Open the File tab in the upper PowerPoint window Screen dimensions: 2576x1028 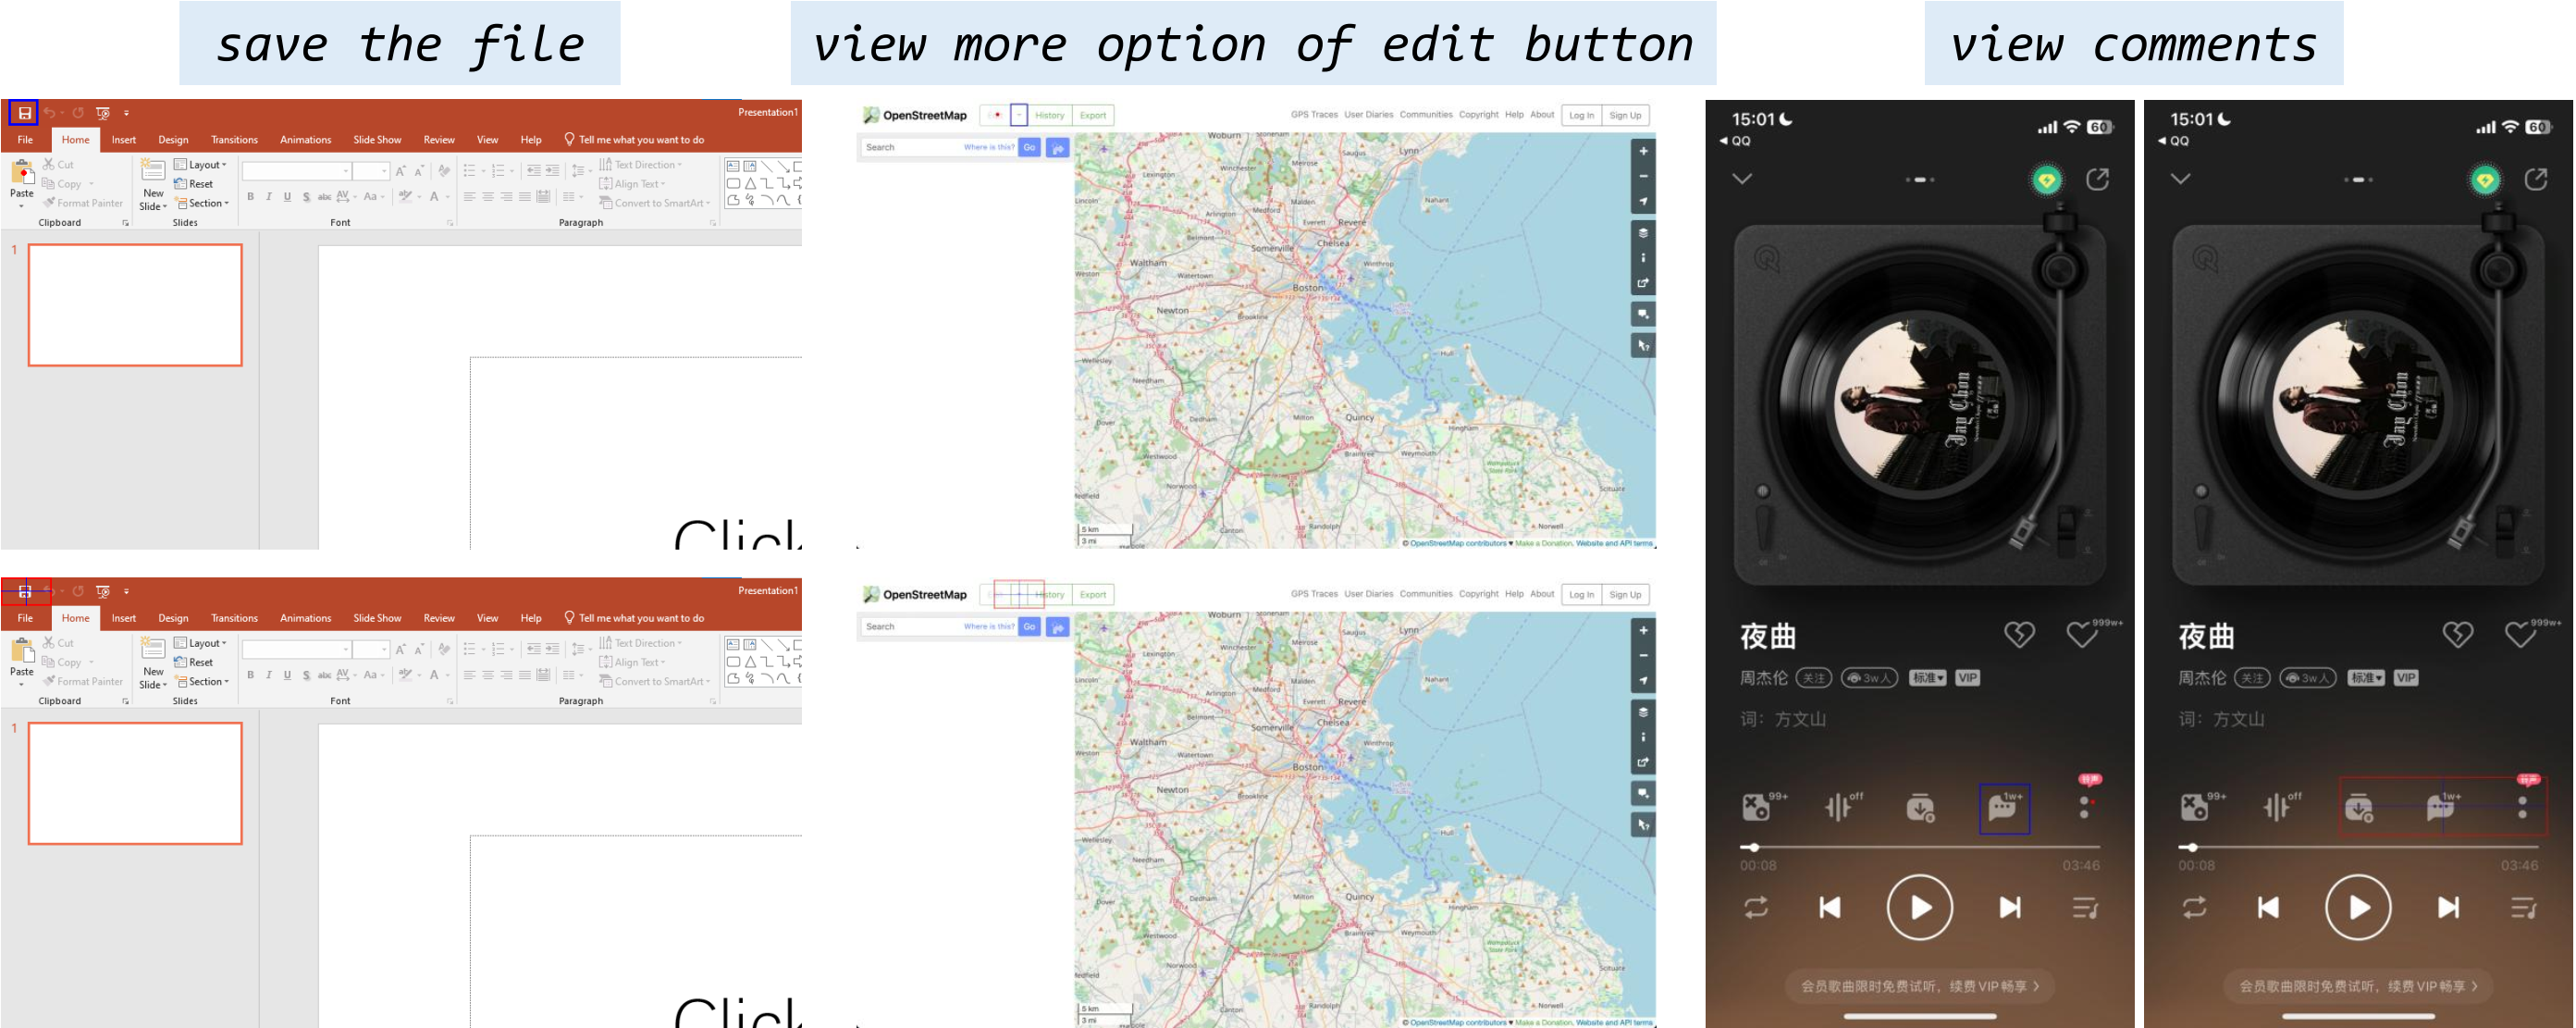point(25,140)
